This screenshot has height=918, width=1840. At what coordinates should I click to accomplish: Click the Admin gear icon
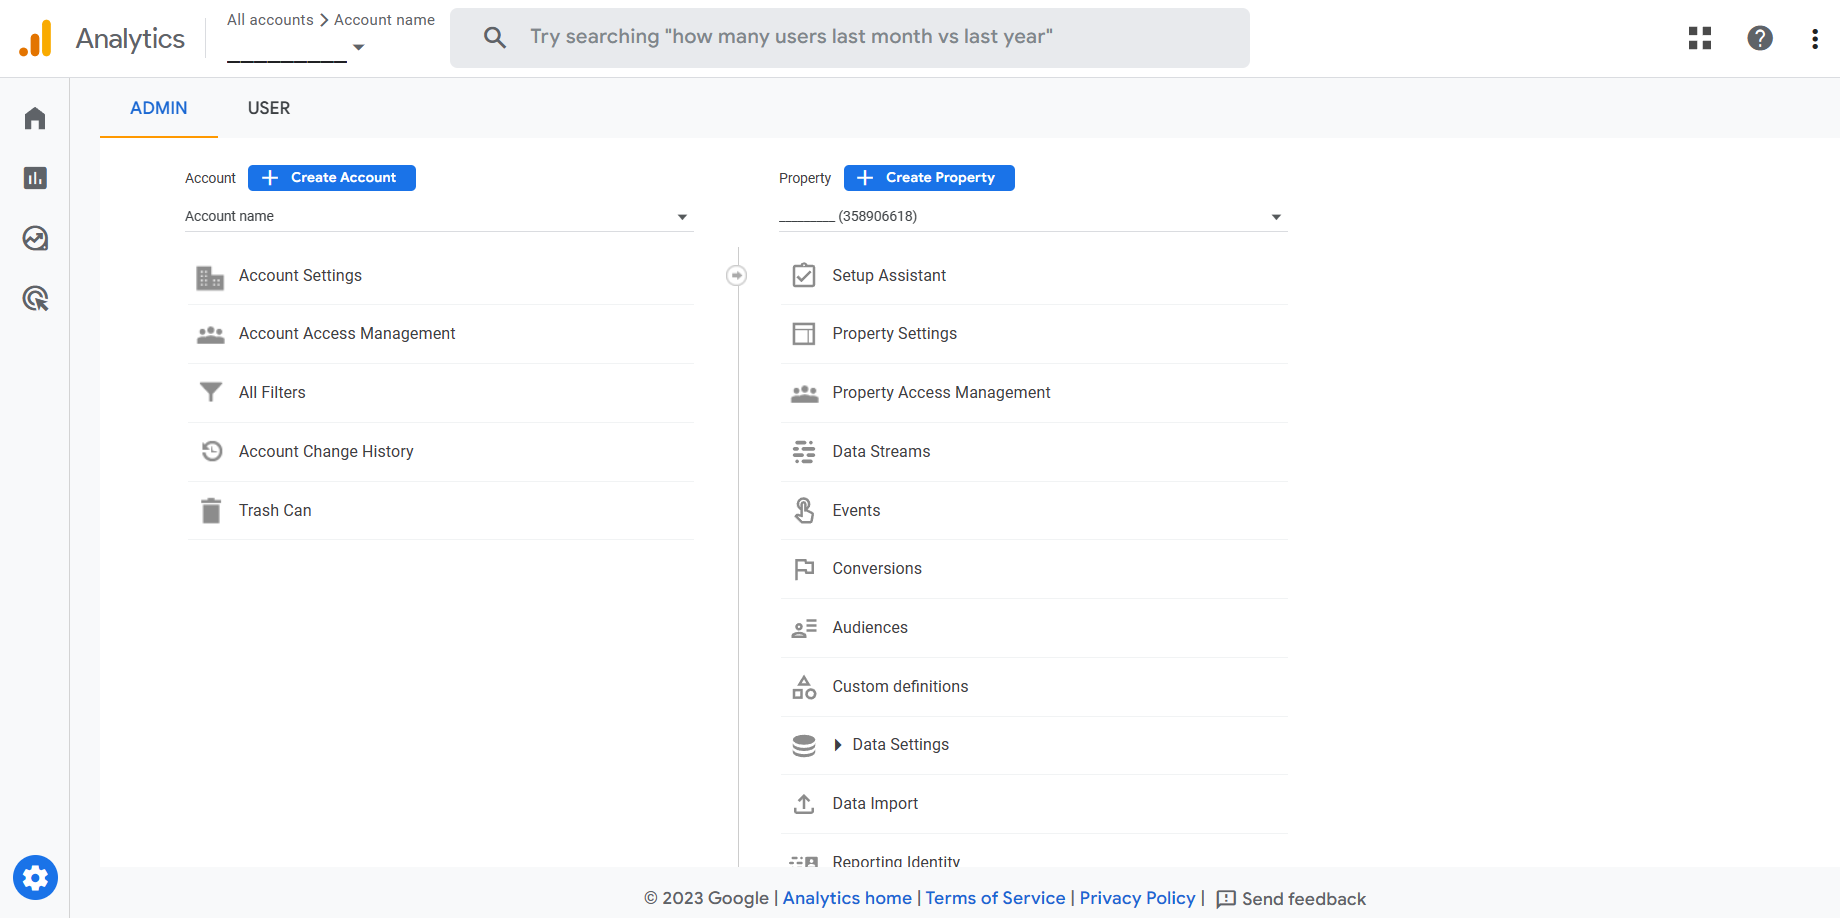click(x=35, y=878)
